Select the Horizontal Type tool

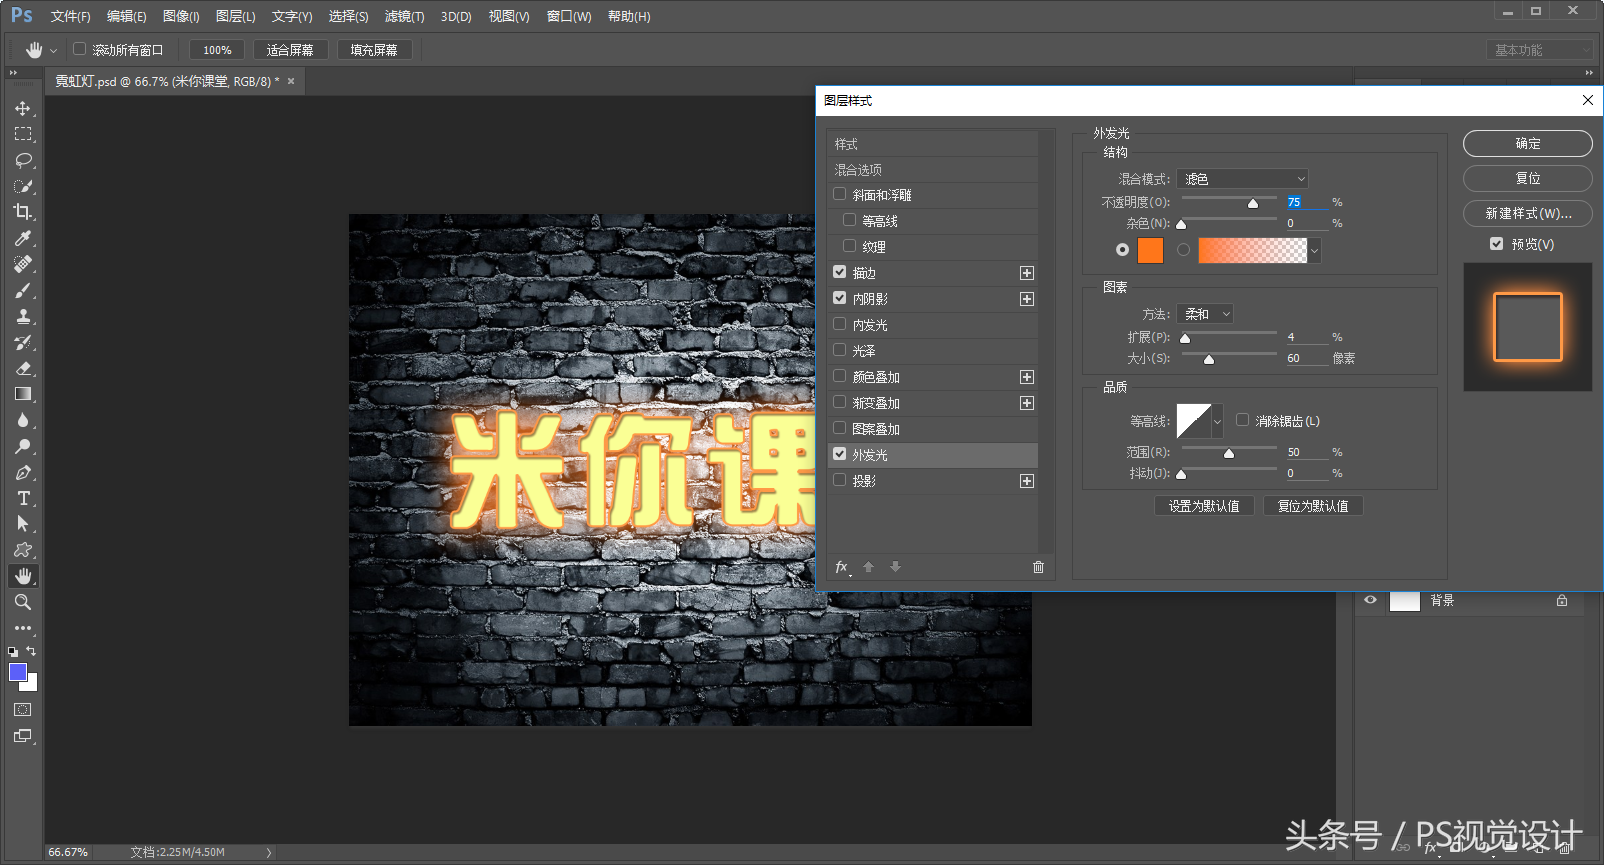(23, 498)
